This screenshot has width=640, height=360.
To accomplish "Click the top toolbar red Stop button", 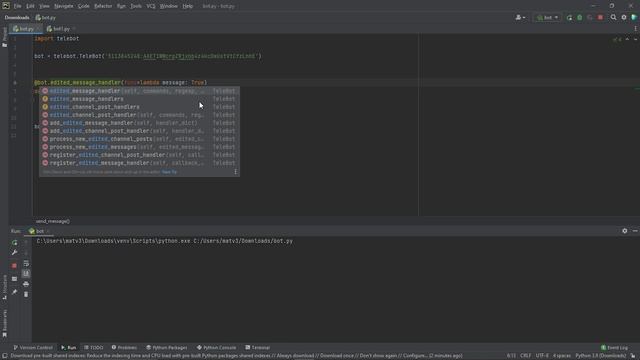I will (600, 18).
